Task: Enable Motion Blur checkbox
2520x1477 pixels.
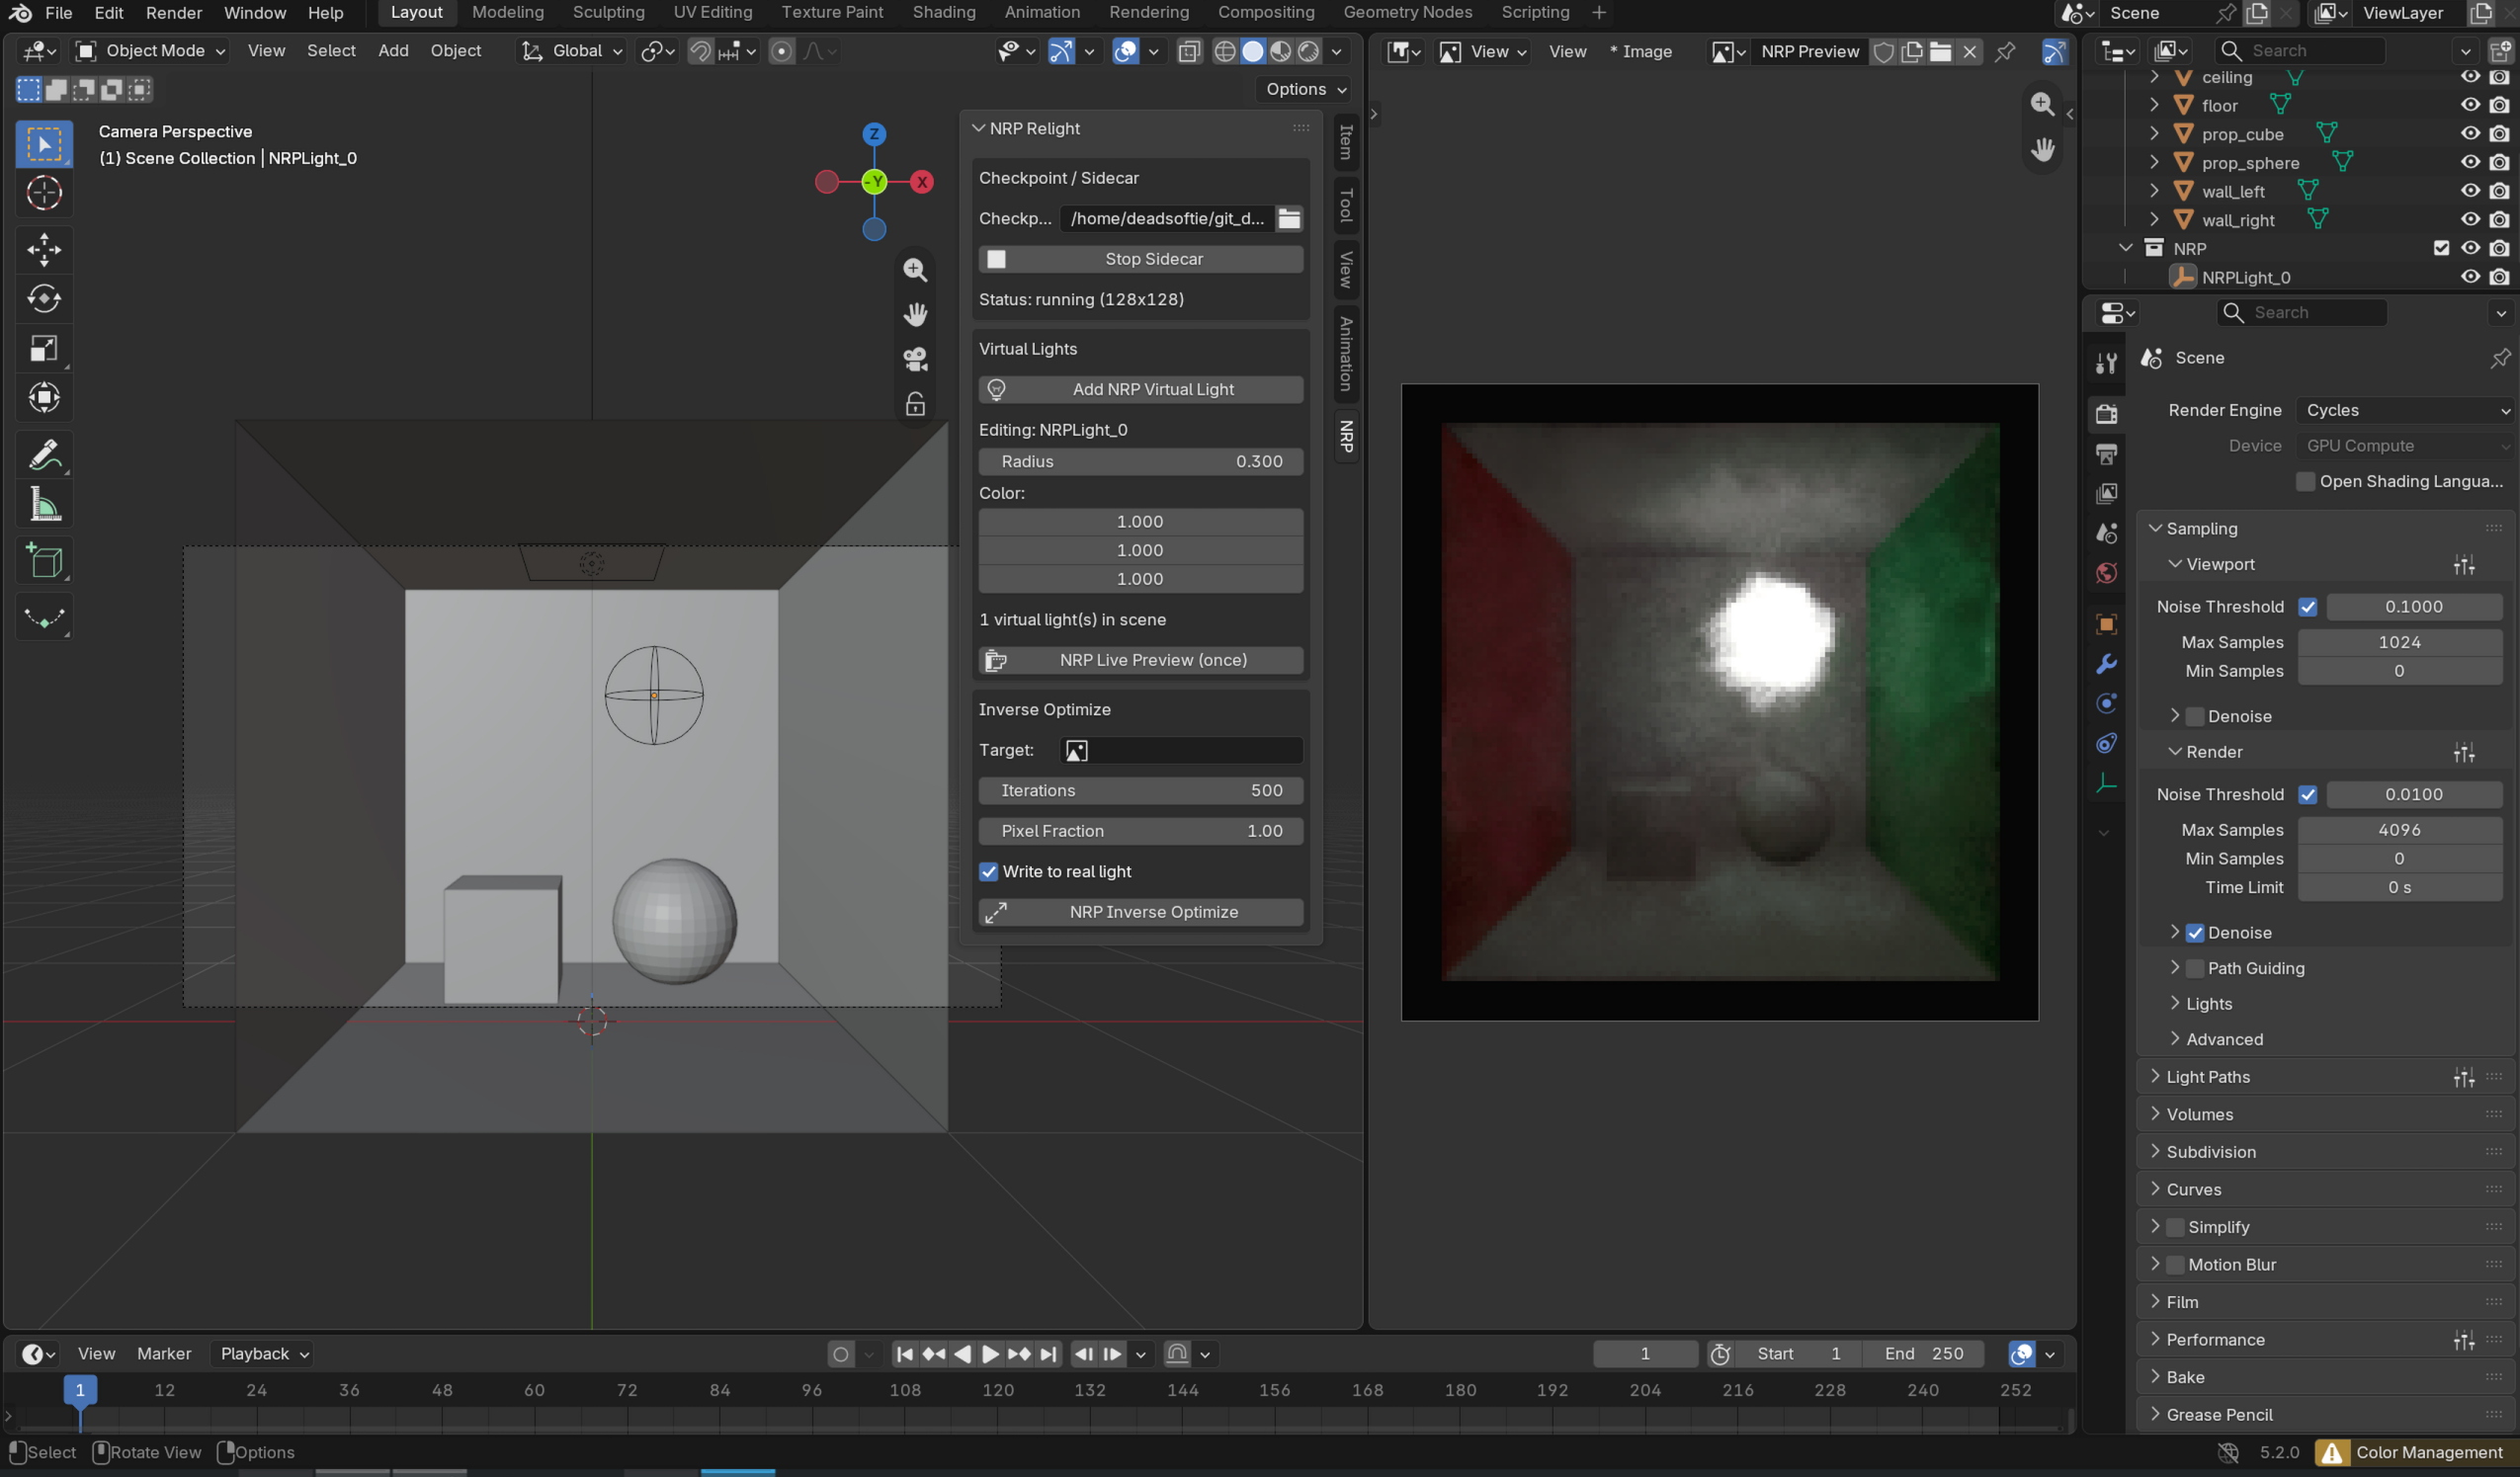Action: 2175,1265
